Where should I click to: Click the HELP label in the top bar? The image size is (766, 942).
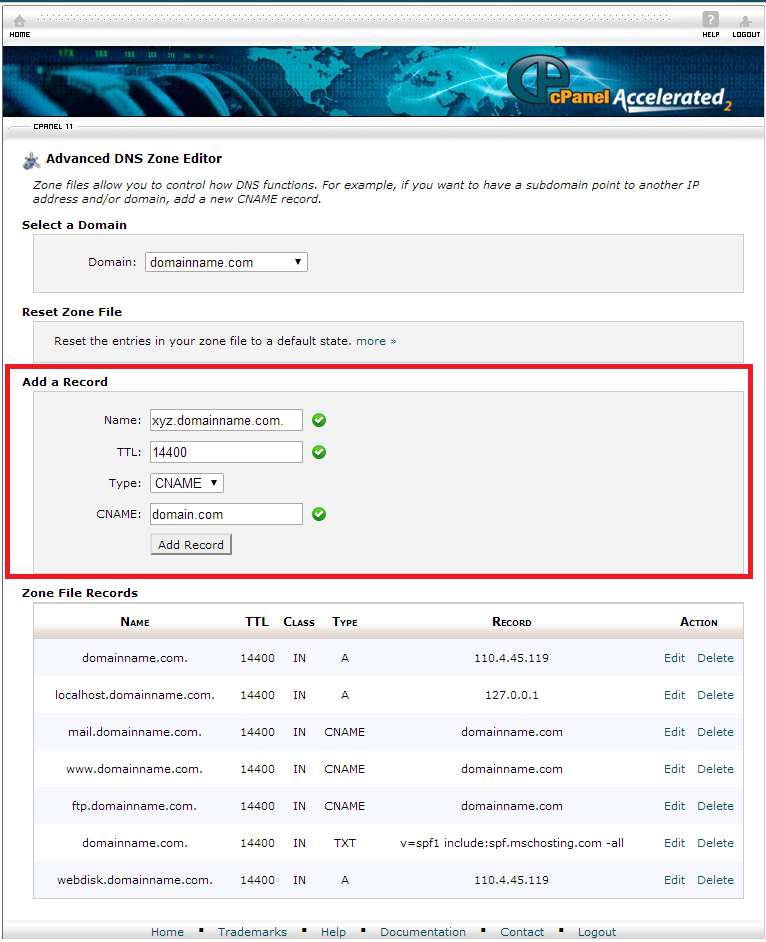tap(711, 35)
